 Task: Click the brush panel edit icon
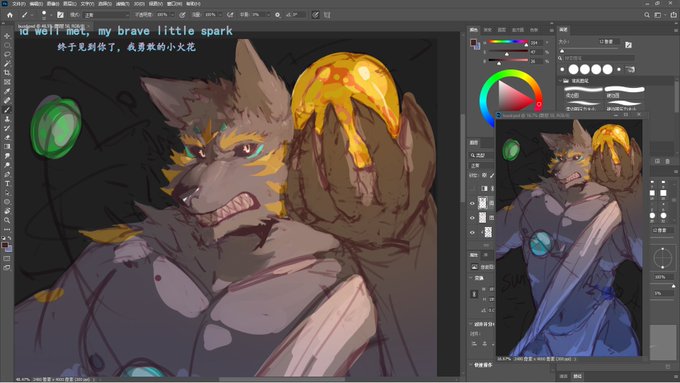coord(628,45)
